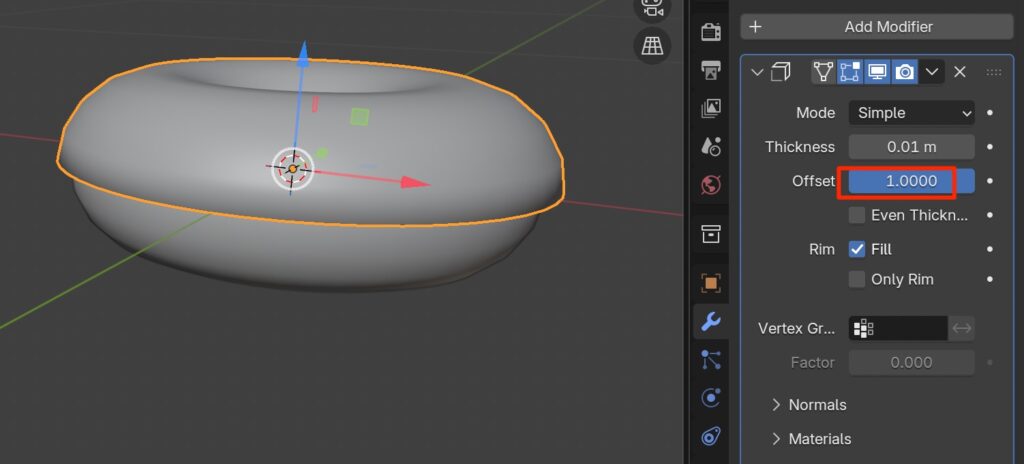Expand the Normals section
The height and width of the screenshot is (464, 1024).
[809, 405]
